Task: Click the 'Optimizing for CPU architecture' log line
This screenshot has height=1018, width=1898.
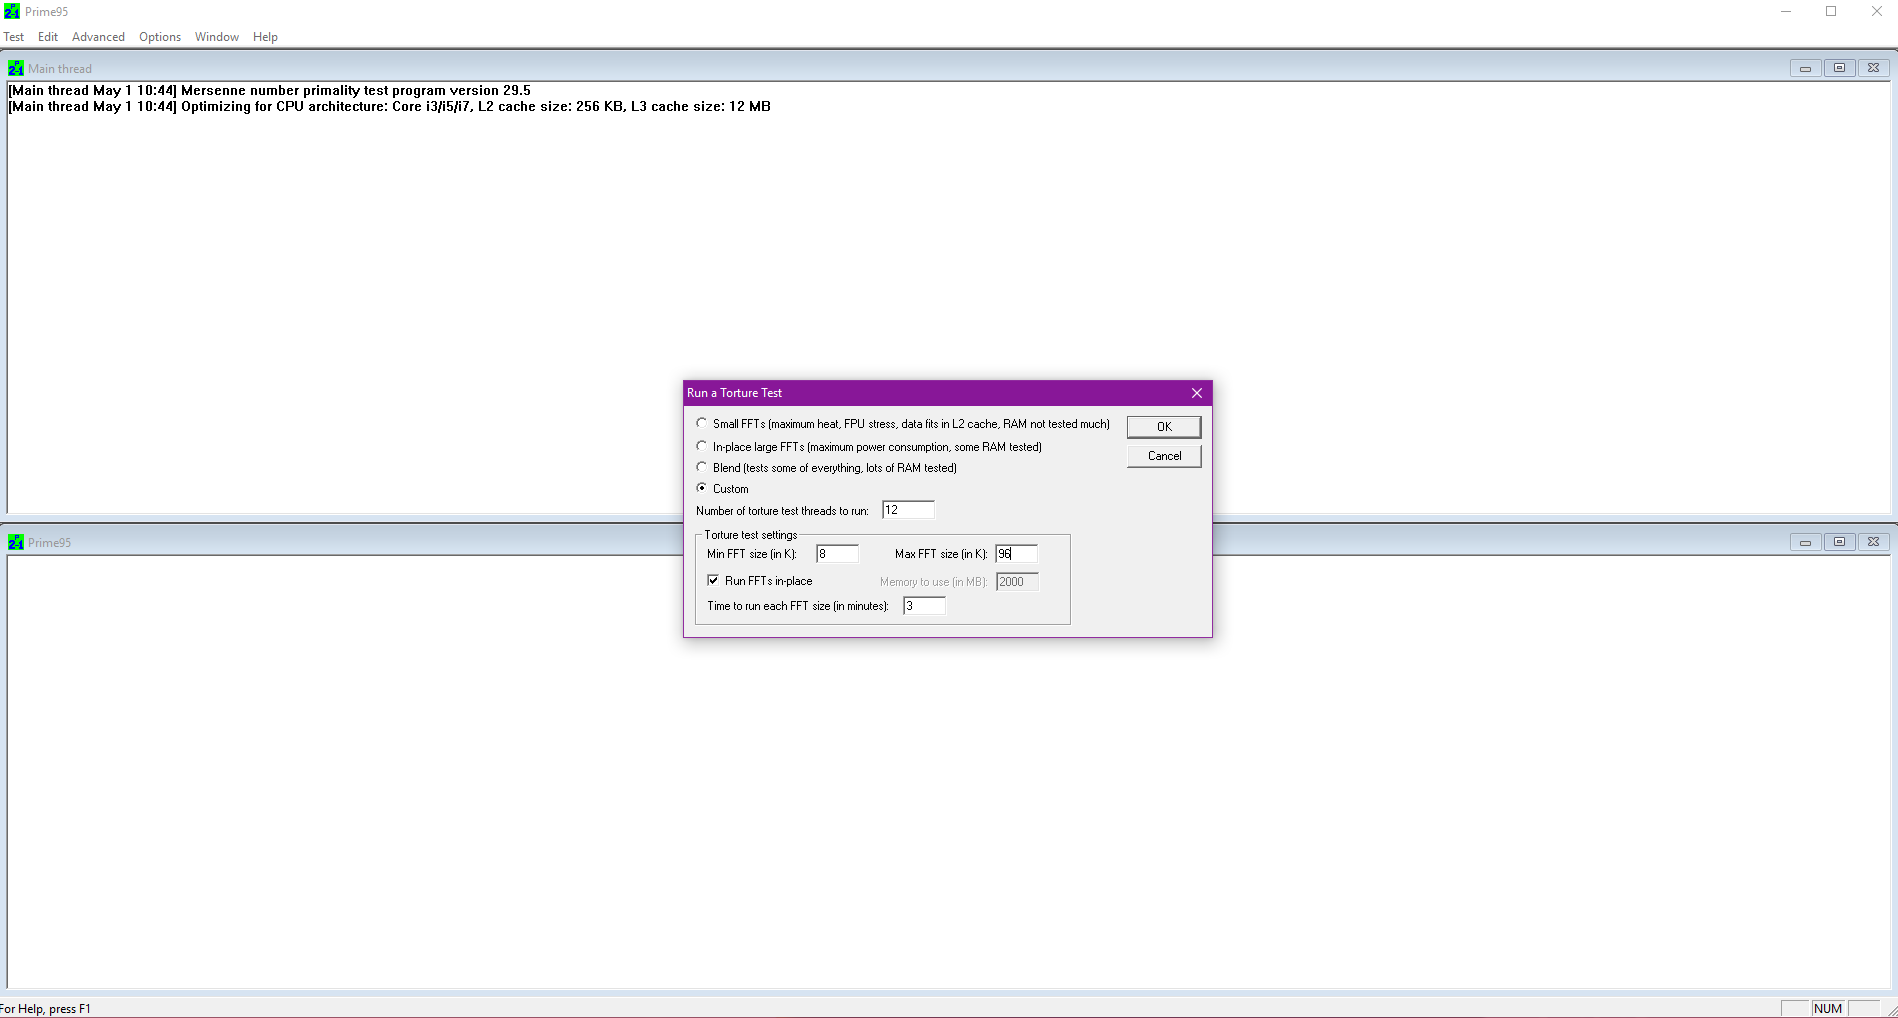Action: tap(390, 106)
